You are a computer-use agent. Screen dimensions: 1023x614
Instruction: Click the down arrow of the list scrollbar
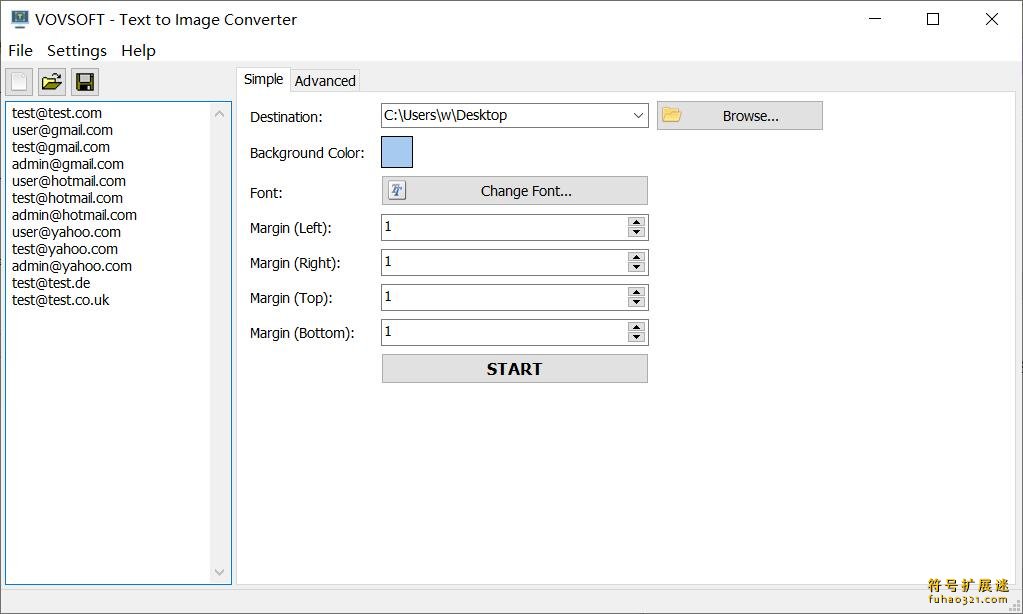pos(219,572)
